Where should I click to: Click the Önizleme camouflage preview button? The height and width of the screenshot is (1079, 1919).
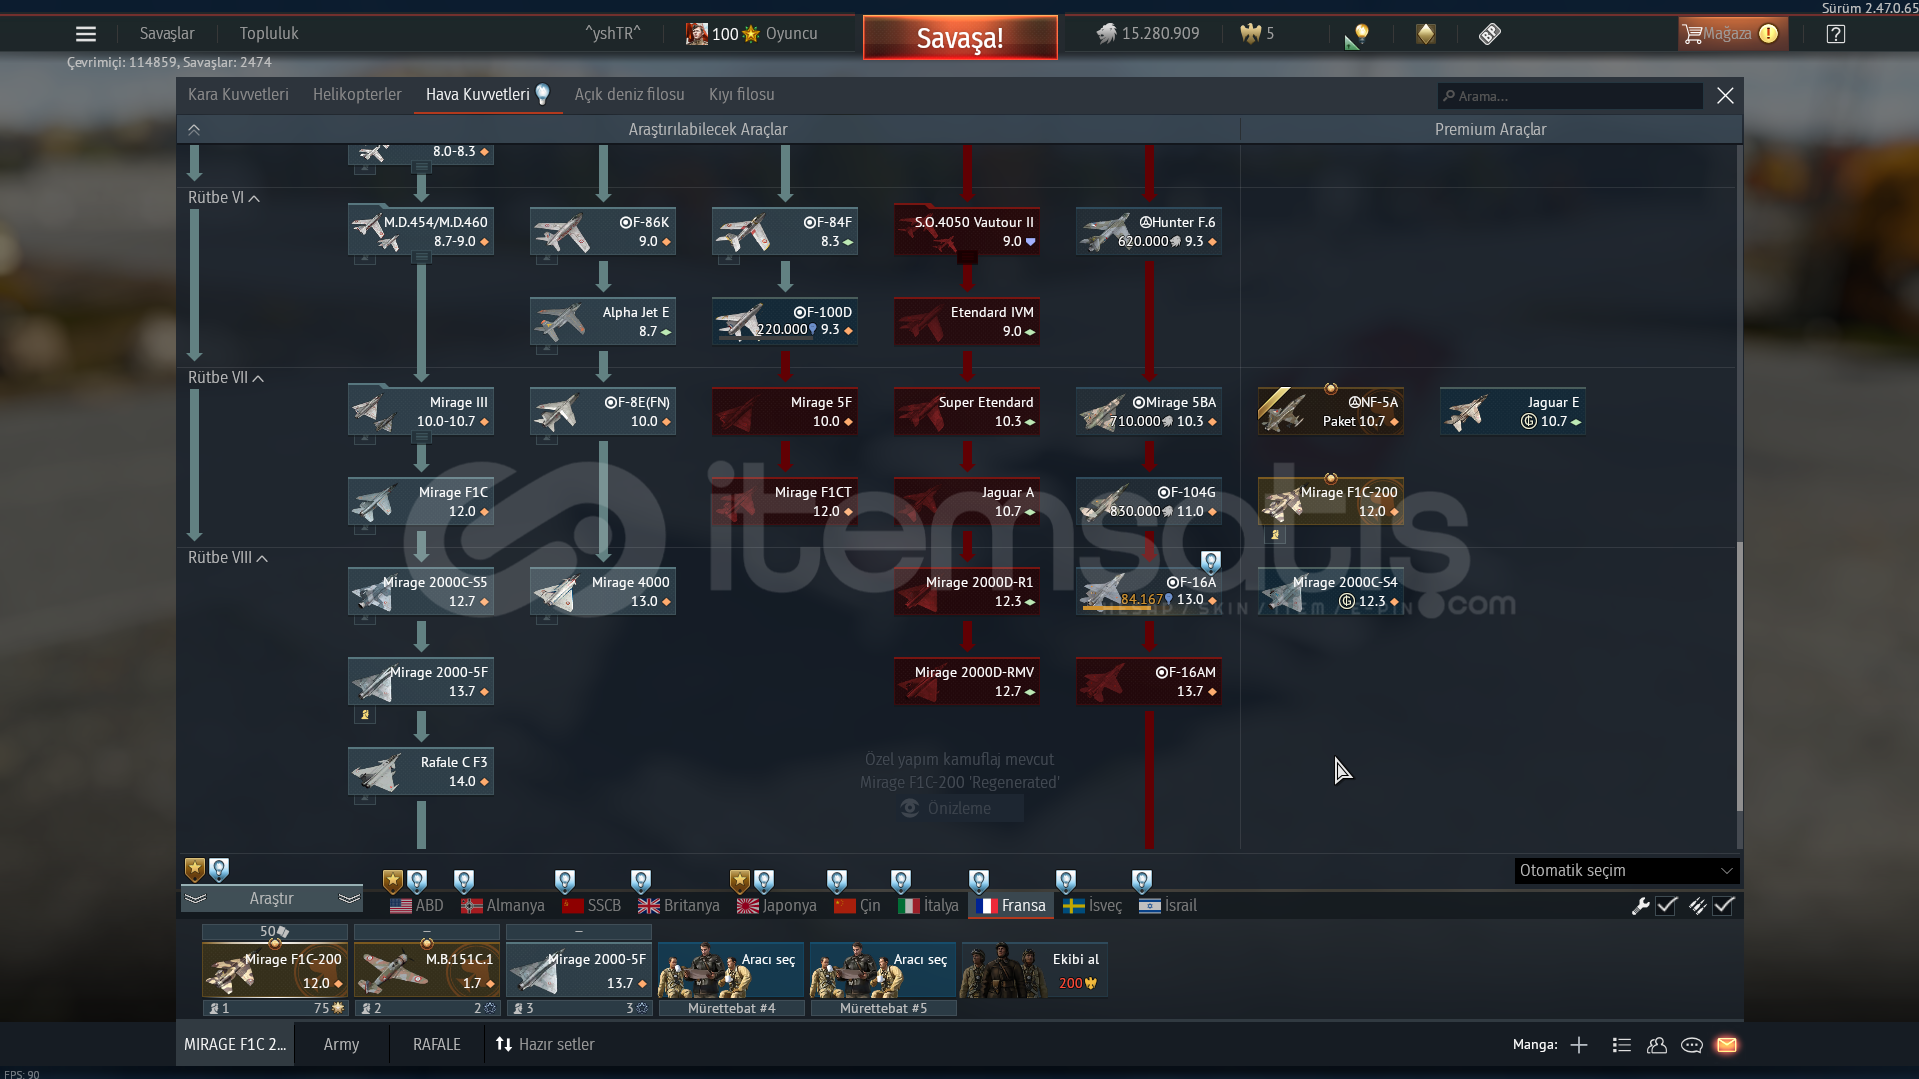[x=959, y=808]
